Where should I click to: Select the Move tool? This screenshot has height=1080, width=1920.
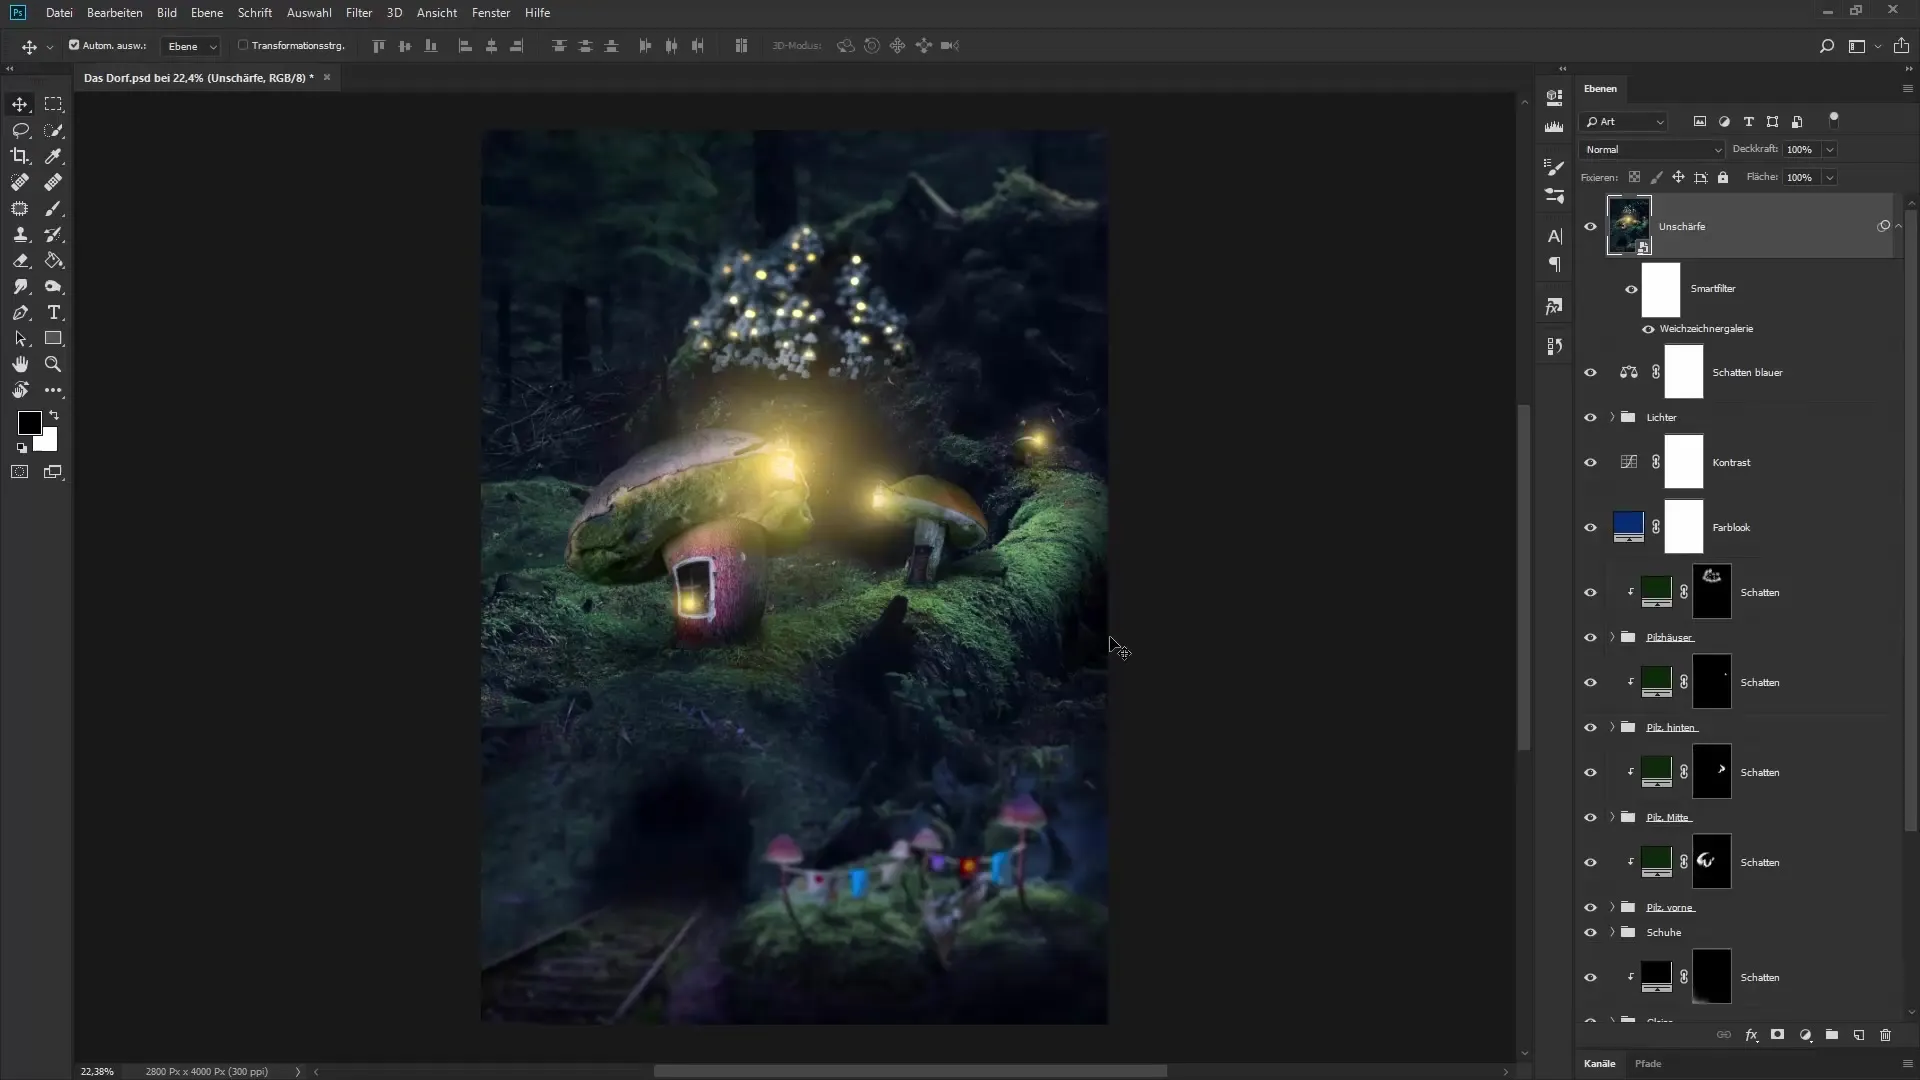20,104
